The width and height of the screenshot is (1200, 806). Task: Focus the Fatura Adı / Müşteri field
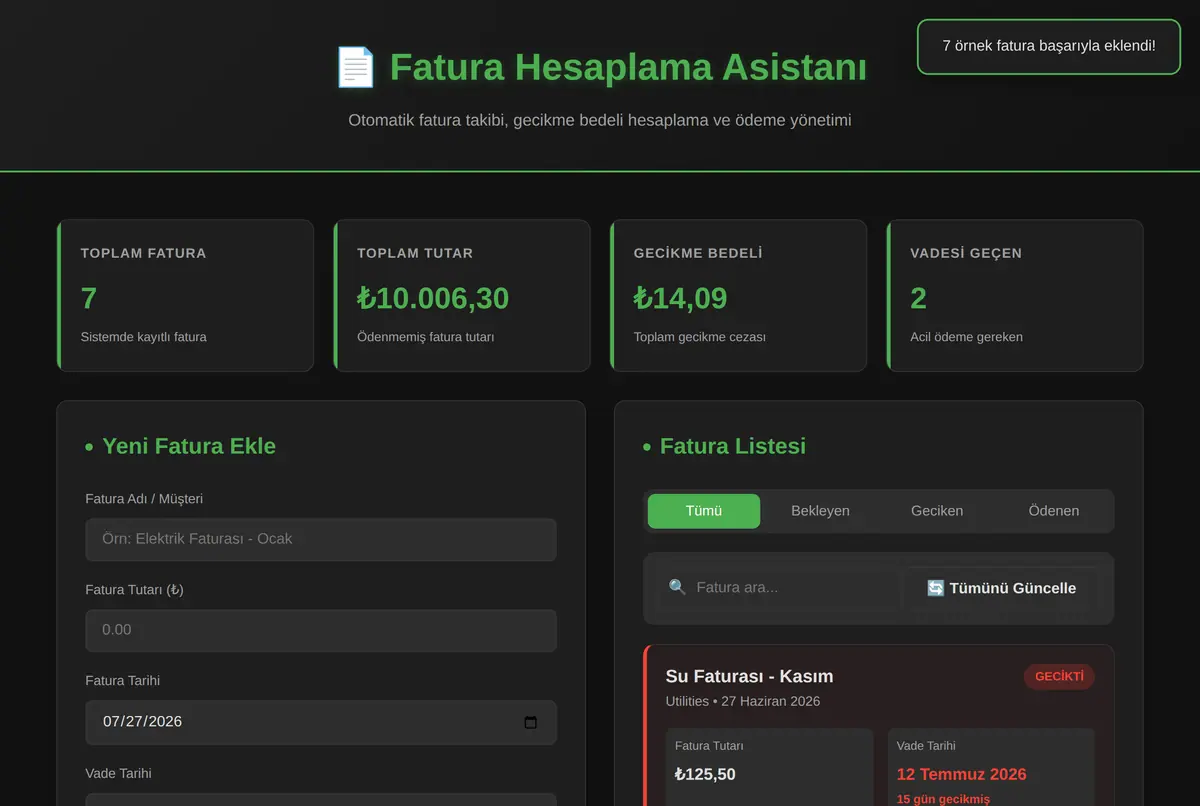tap(321, 539)
